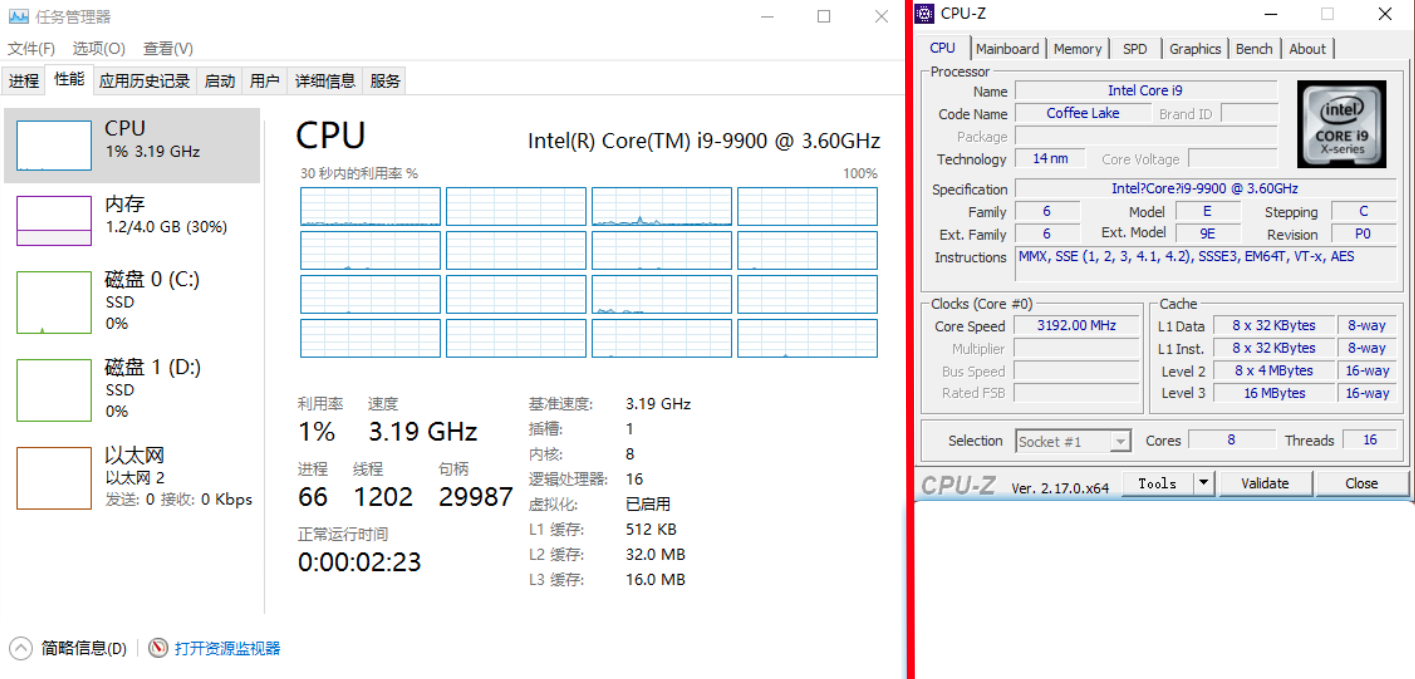The height and width of the screenshot is (679, 1415).
Task: Click the resource monitor icon
Action: pyautogui.click(x=158, y=648)
